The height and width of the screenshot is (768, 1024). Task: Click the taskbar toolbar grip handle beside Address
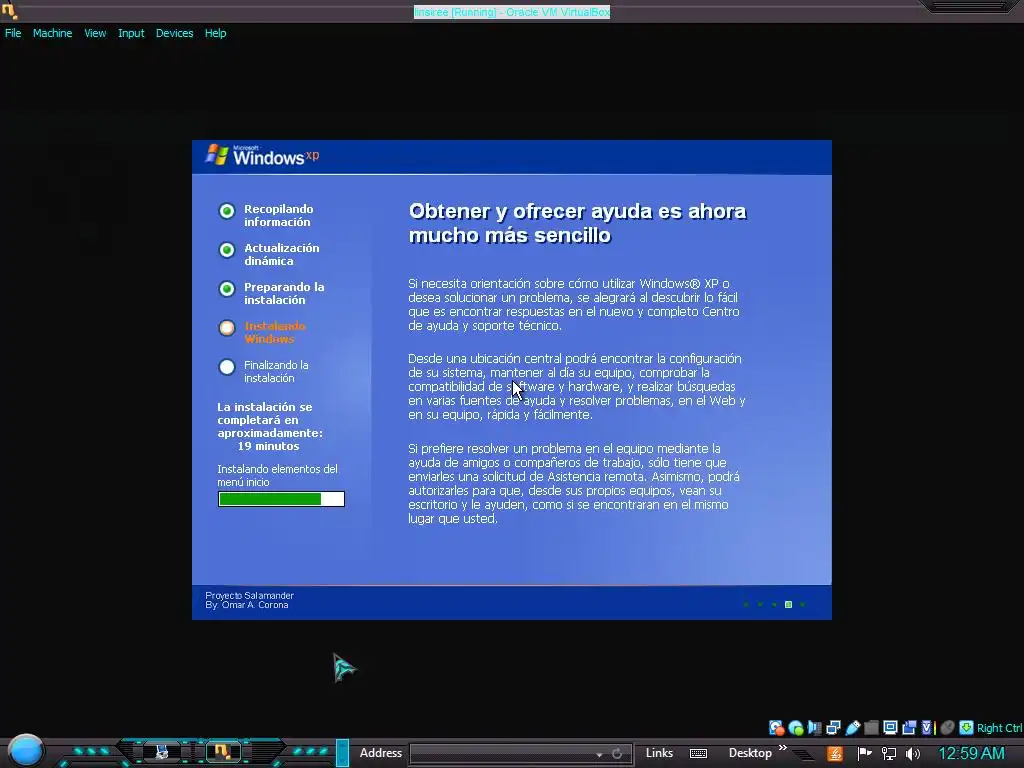(342, 753)
